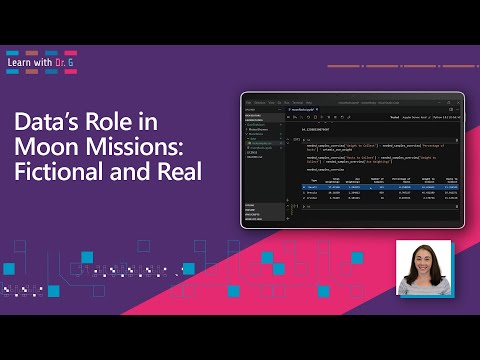Select the Python kernel picker at top right
Image resolution: width=480 pixels, height=360 pixels.
pyautogui.click(x=446, y=117)
